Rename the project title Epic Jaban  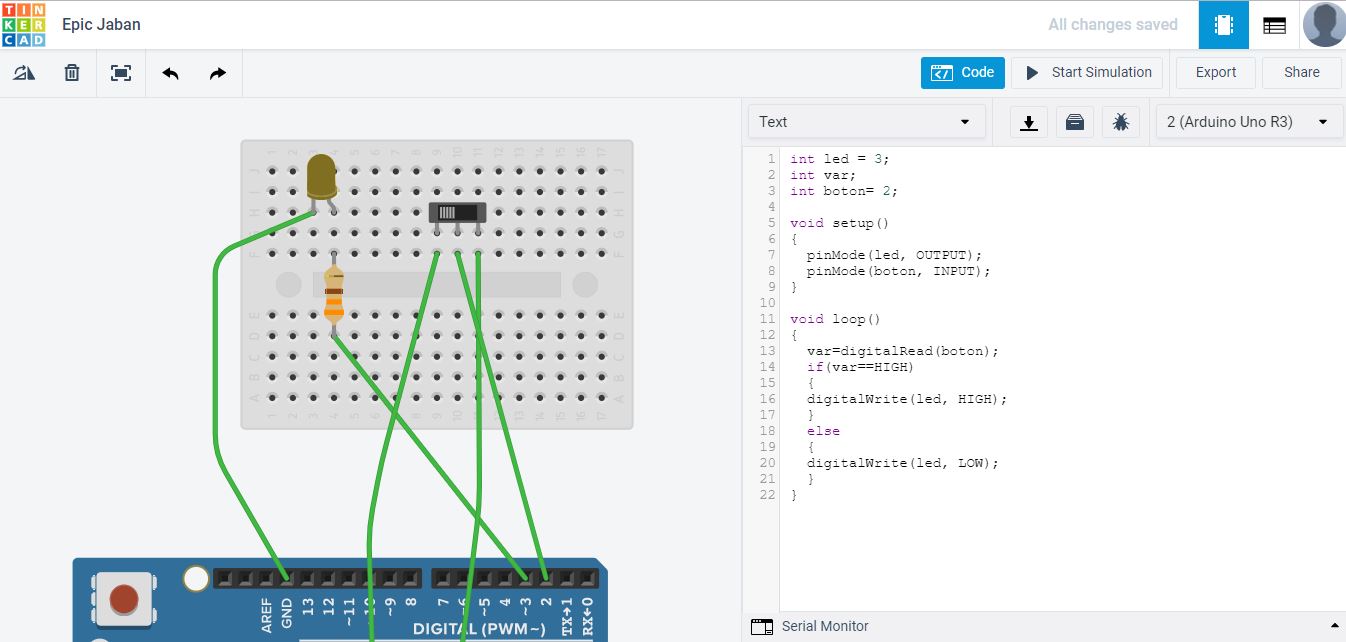[x=101, y=24]
